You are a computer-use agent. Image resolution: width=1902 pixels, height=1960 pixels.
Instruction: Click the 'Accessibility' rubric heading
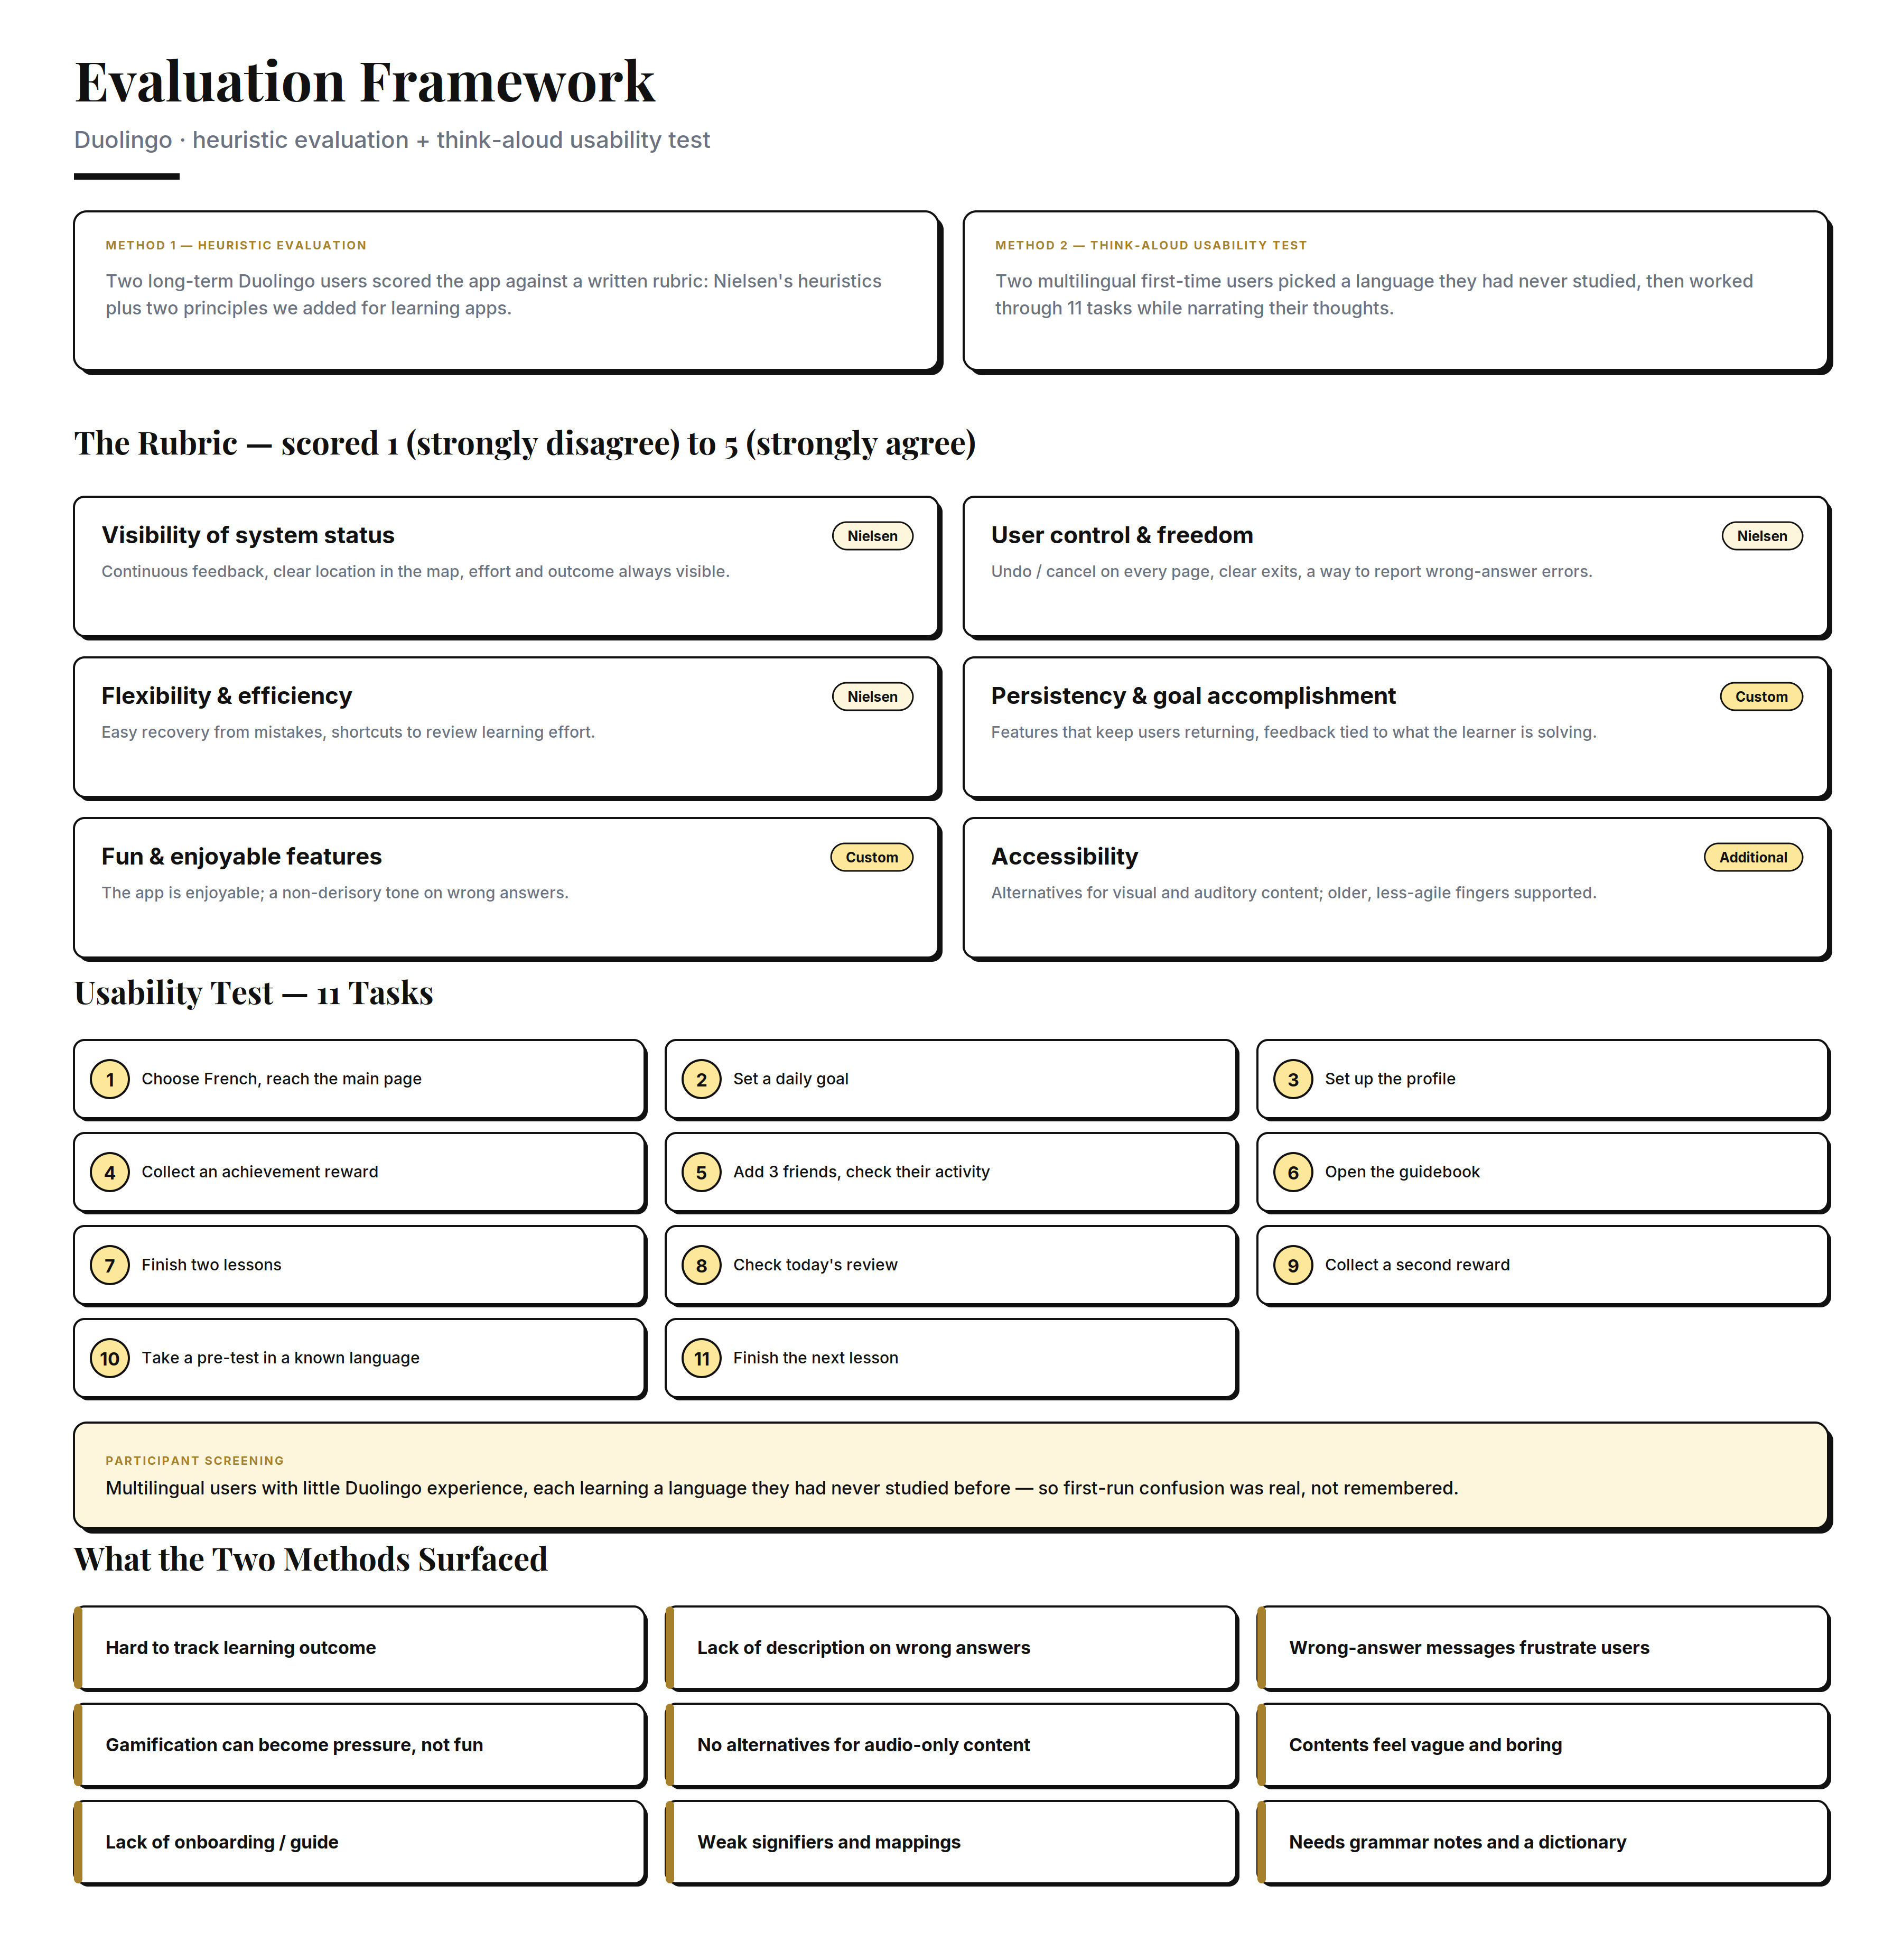click(1065, 858)
